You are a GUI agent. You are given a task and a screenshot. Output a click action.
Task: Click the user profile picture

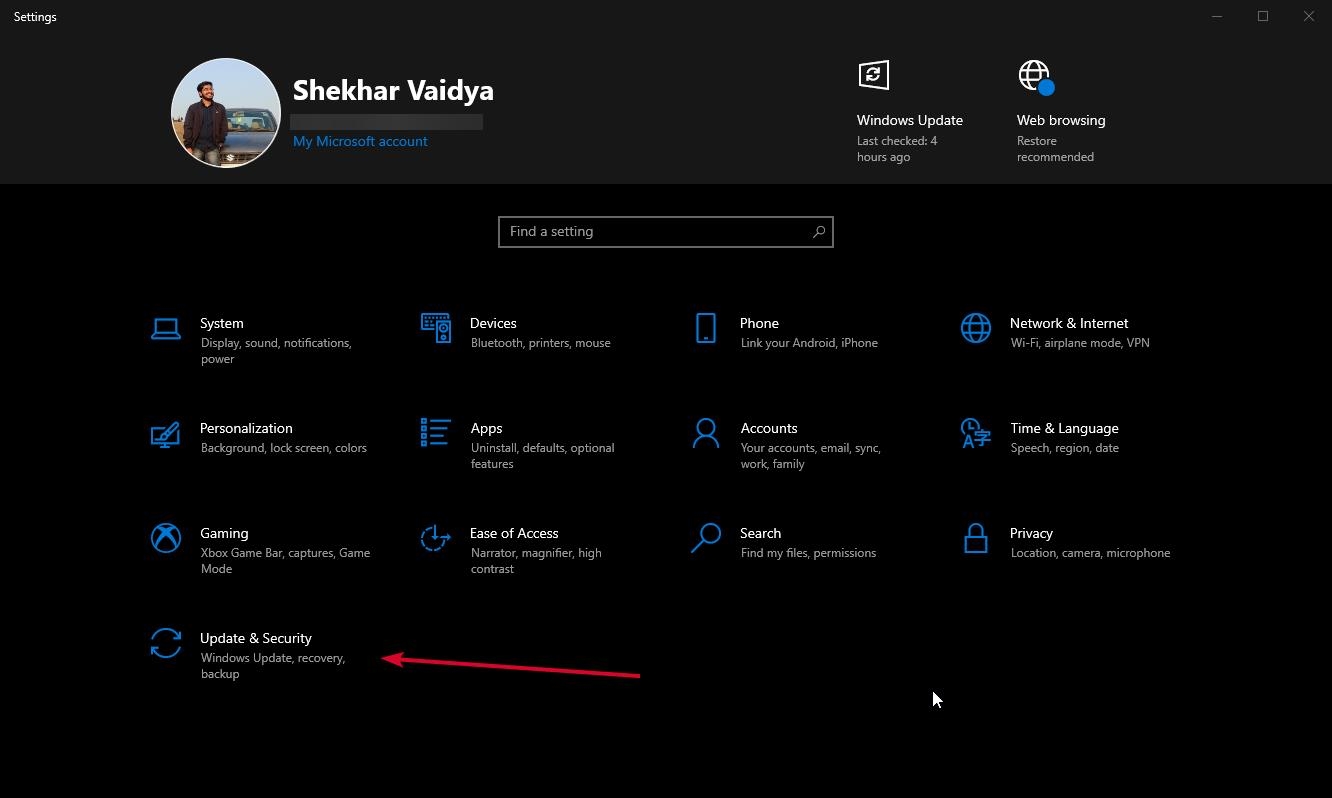226,113
